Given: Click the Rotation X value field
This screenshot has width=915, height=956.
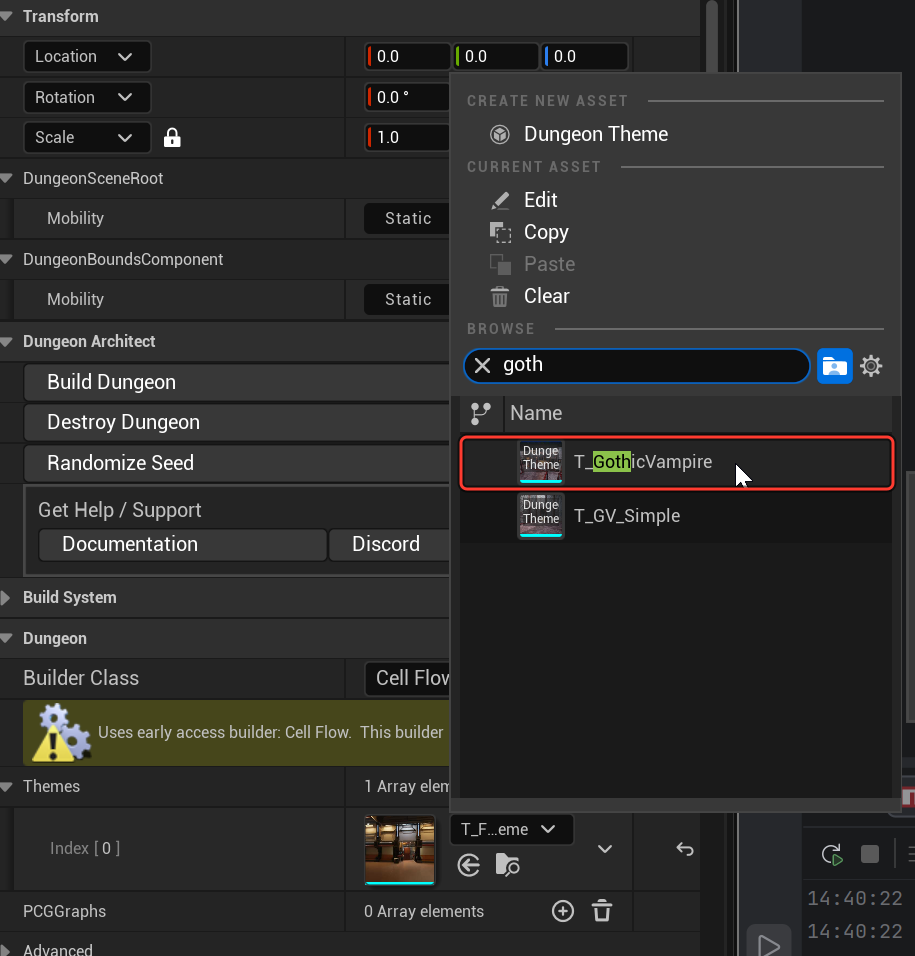Looking at the screenshot, I should click(x=408, y=98).
